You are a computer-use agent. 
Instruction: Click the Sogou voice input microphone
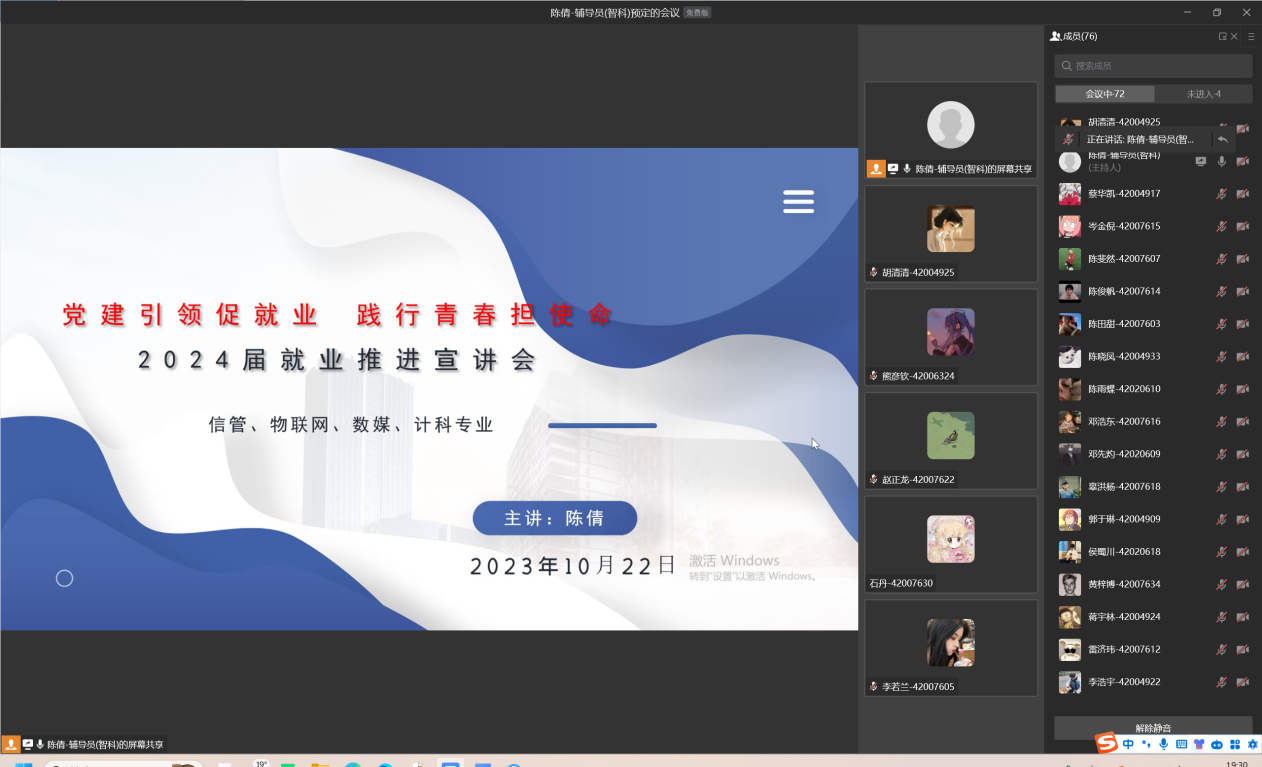(x=1164, y=744)
